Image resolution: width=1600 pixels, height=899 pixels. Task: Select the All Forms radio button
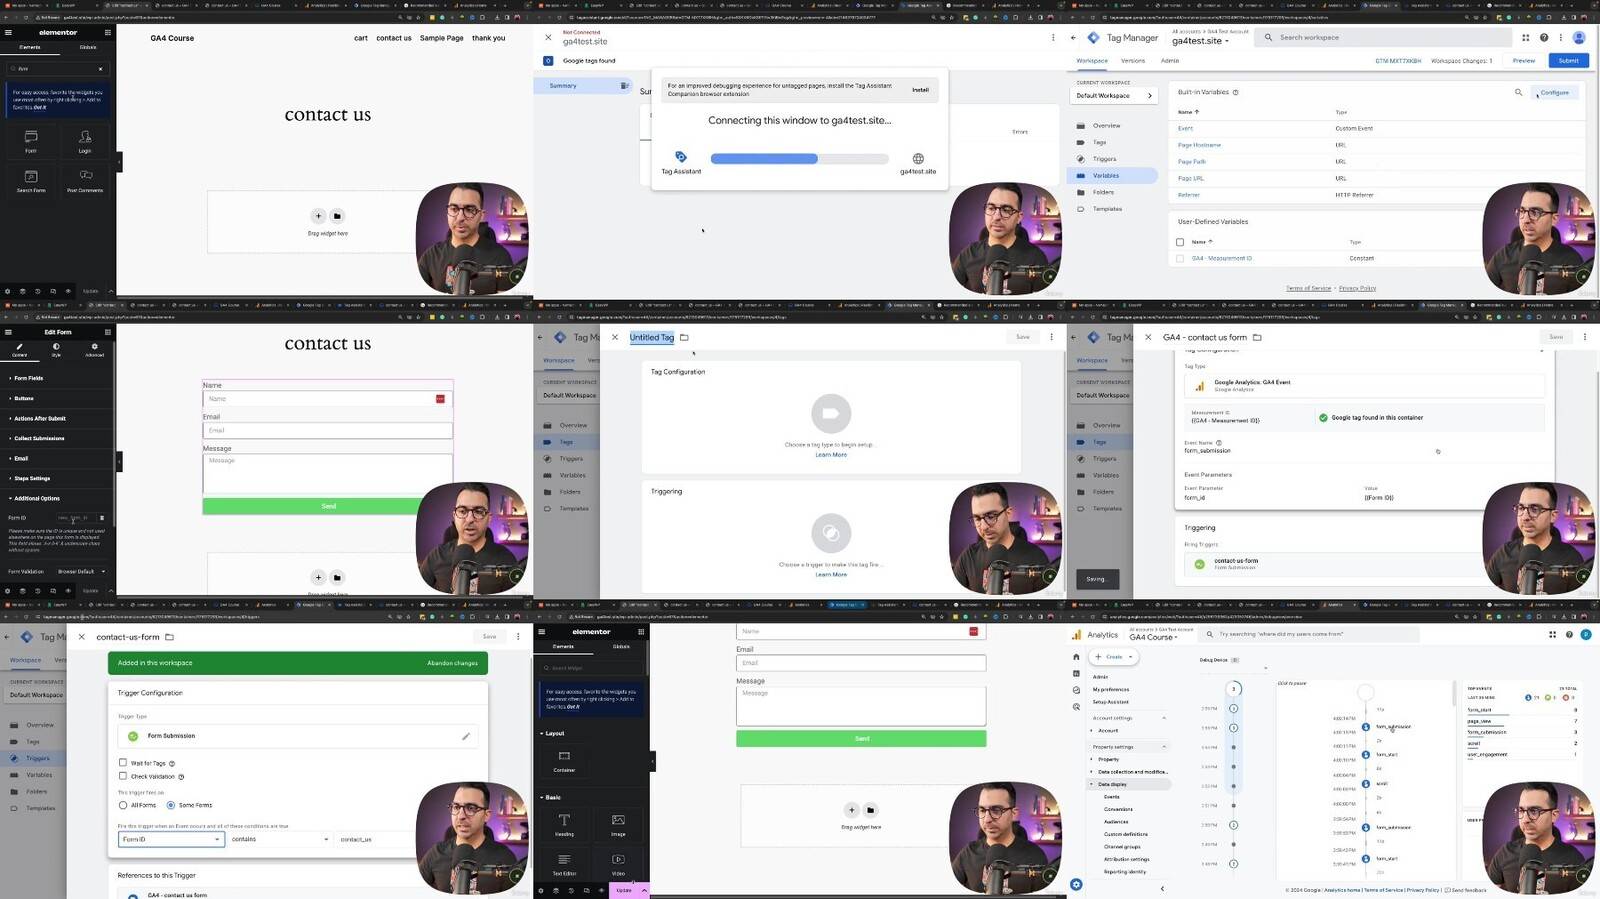pyautogui.click(x=123, y=805)
